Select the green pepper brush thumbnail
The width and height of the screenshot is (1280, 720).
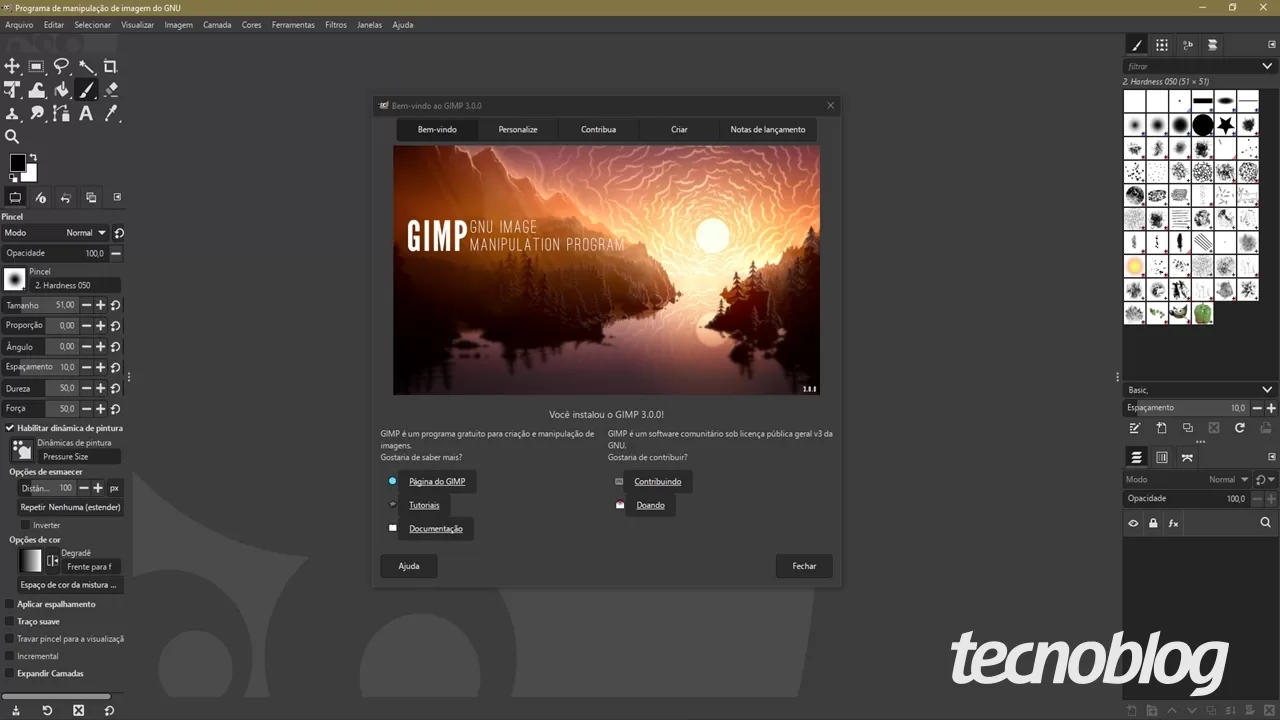pos(1202,313)
